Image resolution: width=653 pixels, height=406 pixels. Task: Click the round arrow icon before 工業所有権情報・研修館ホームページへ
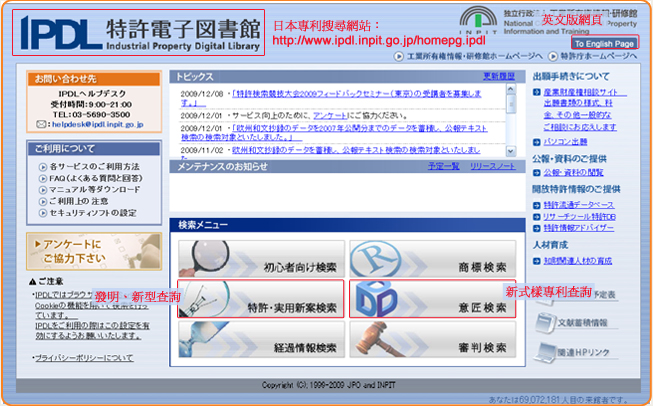tap(399, 56)
